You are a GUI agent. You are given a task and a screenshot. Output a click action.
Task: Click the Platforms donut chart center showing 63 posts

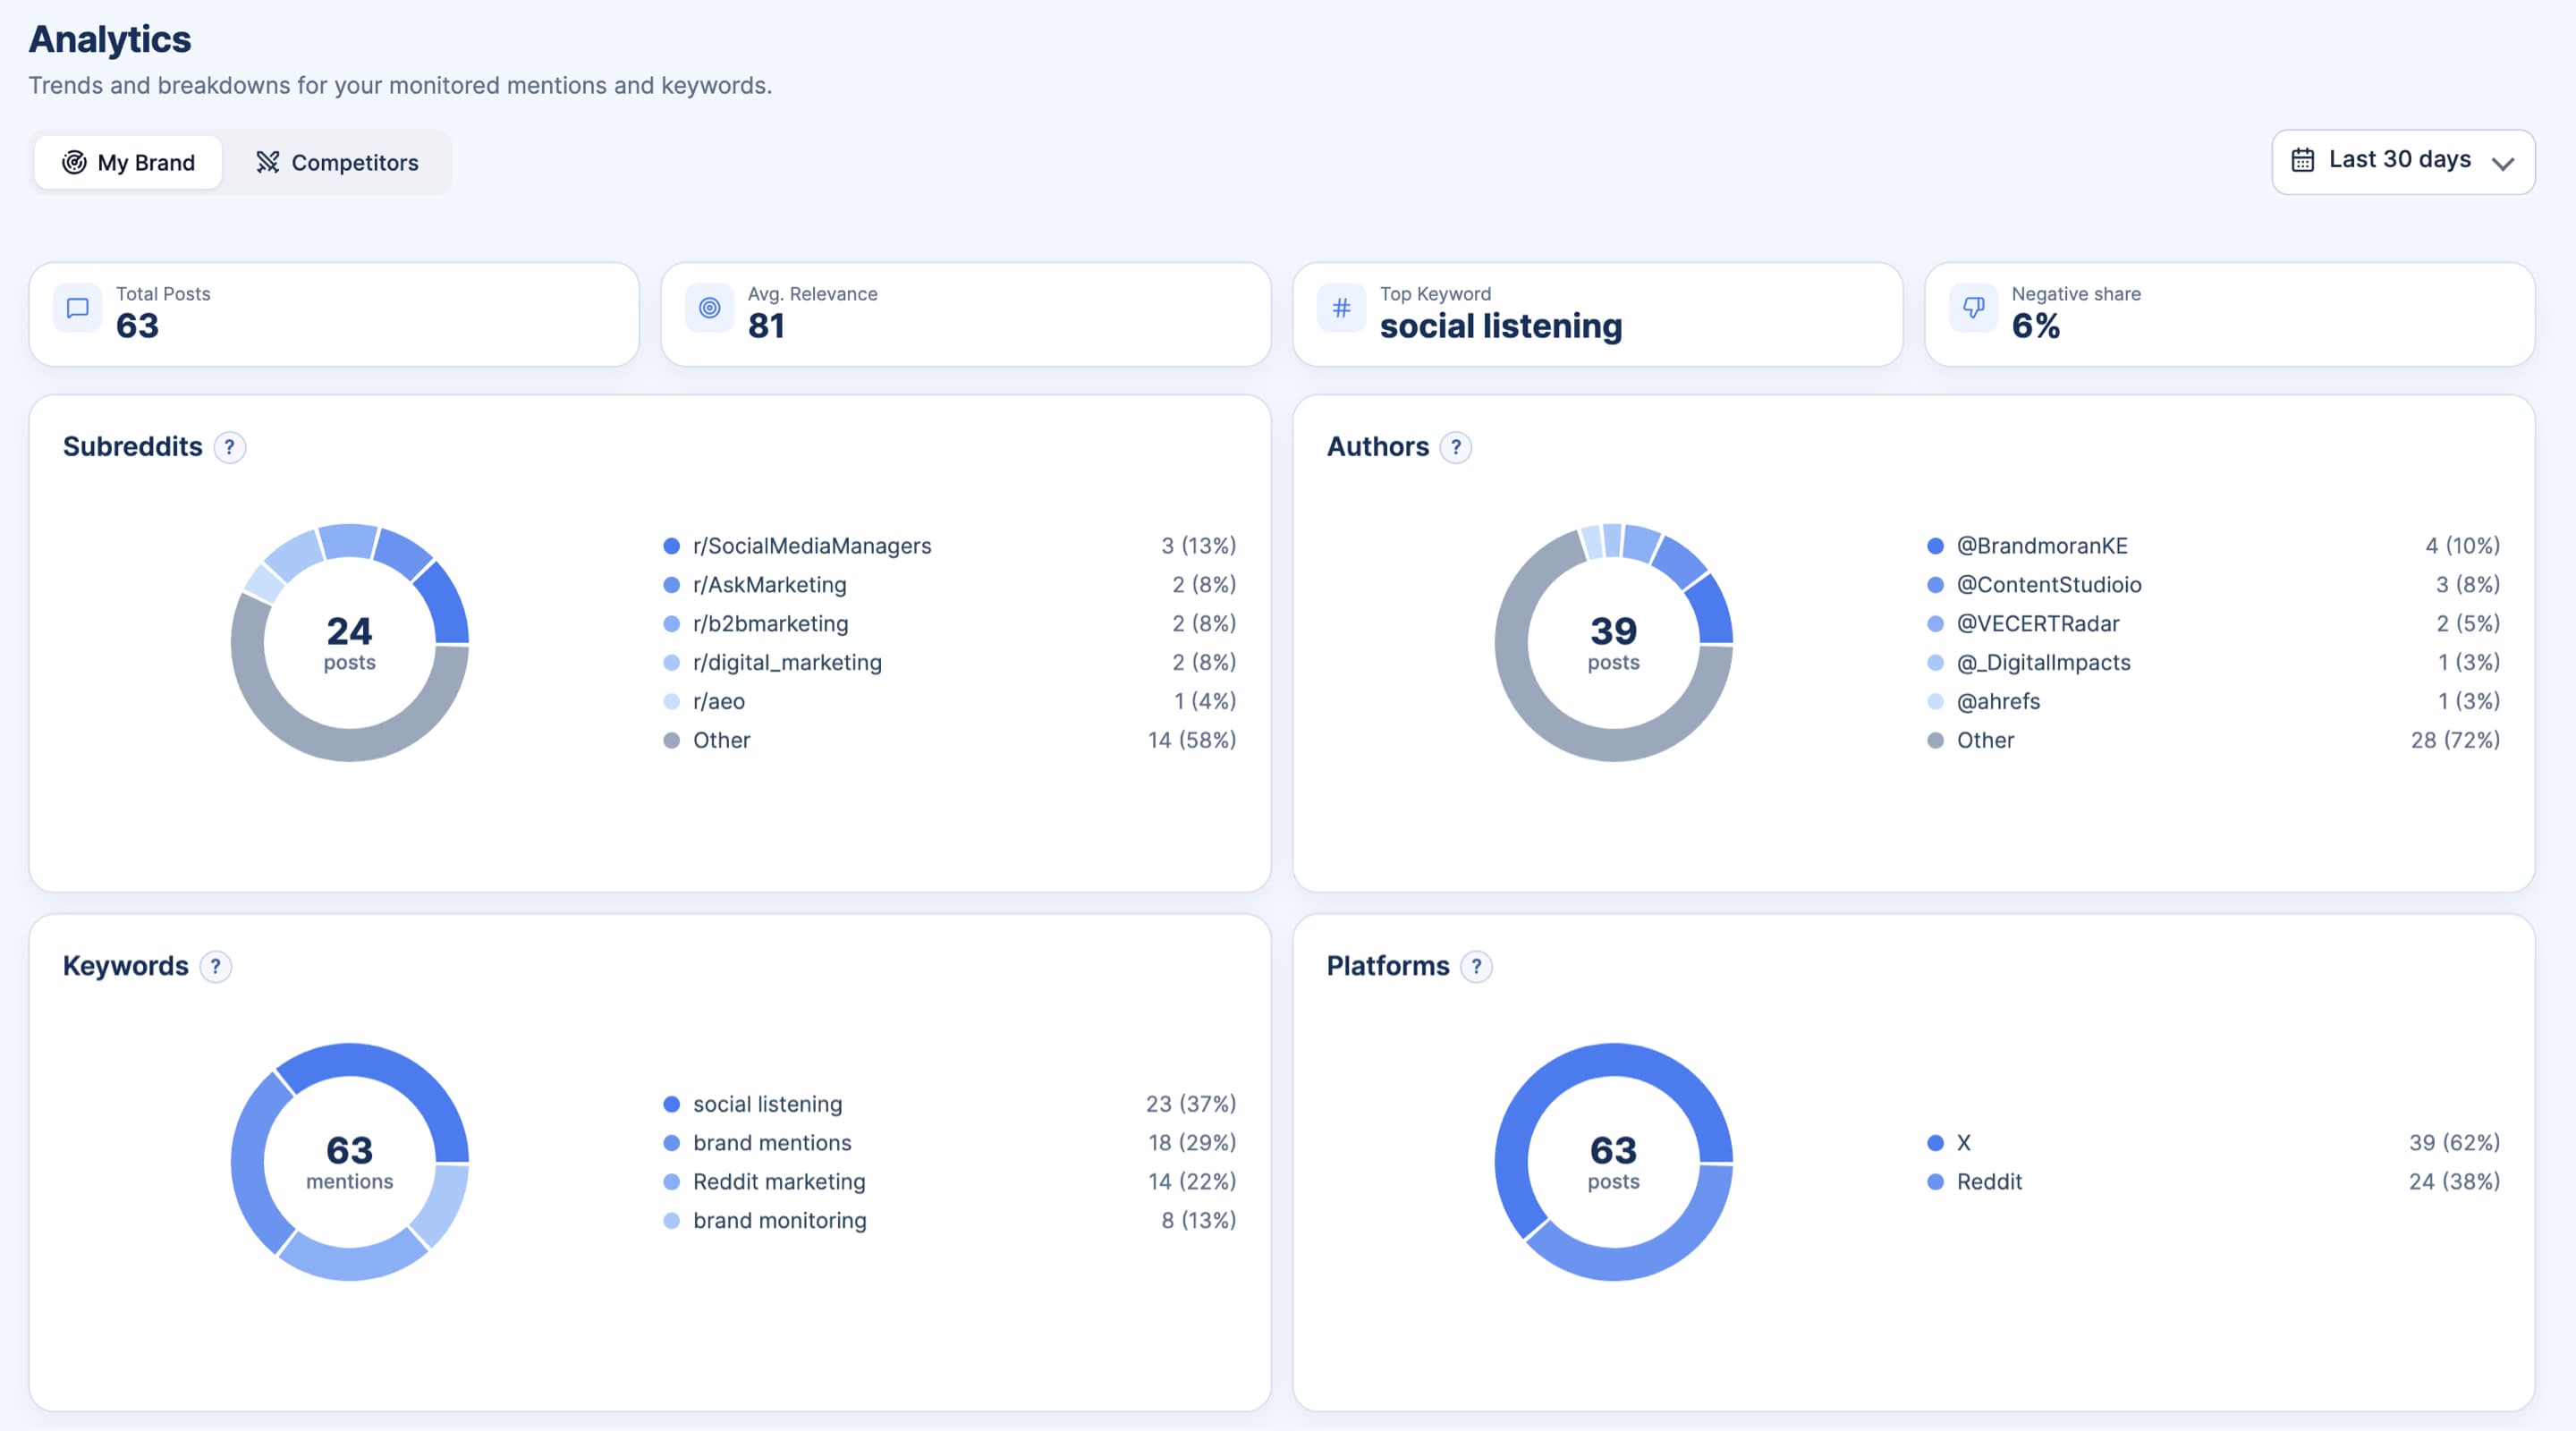point(1613,1162)
